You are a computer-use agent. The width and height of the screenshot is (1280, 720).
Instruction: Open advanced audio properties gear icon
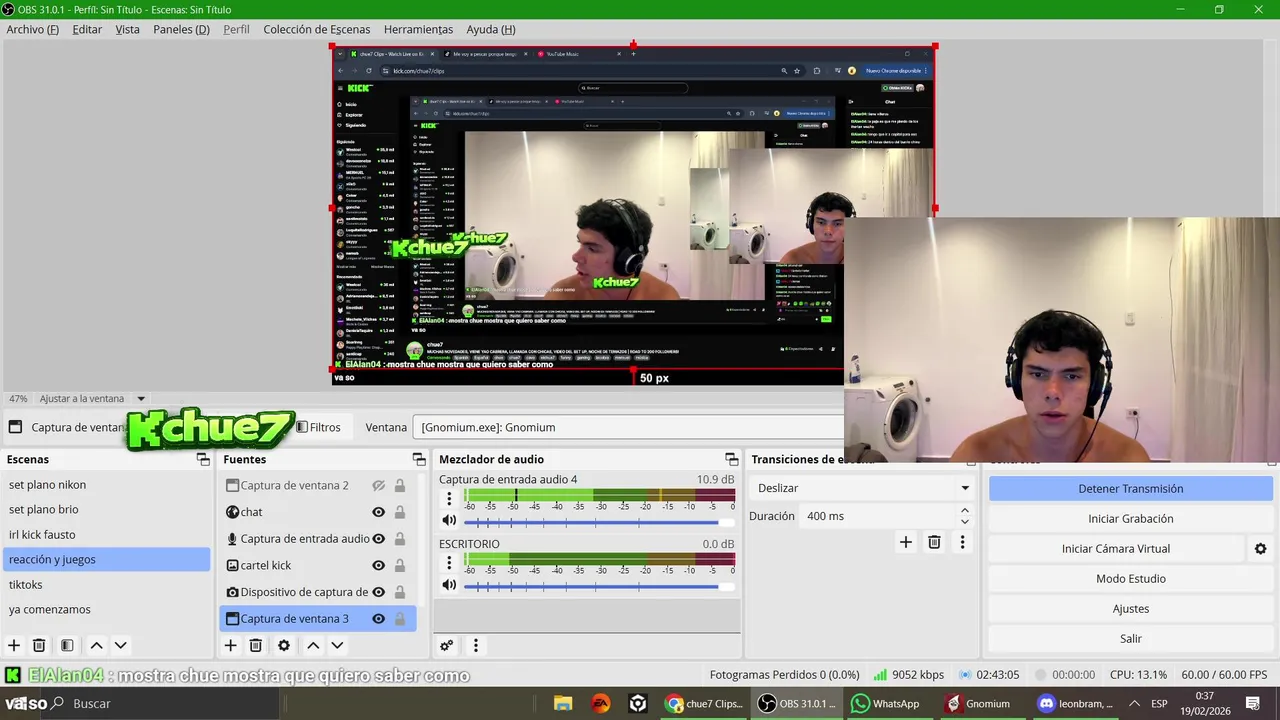click(447, 646)
